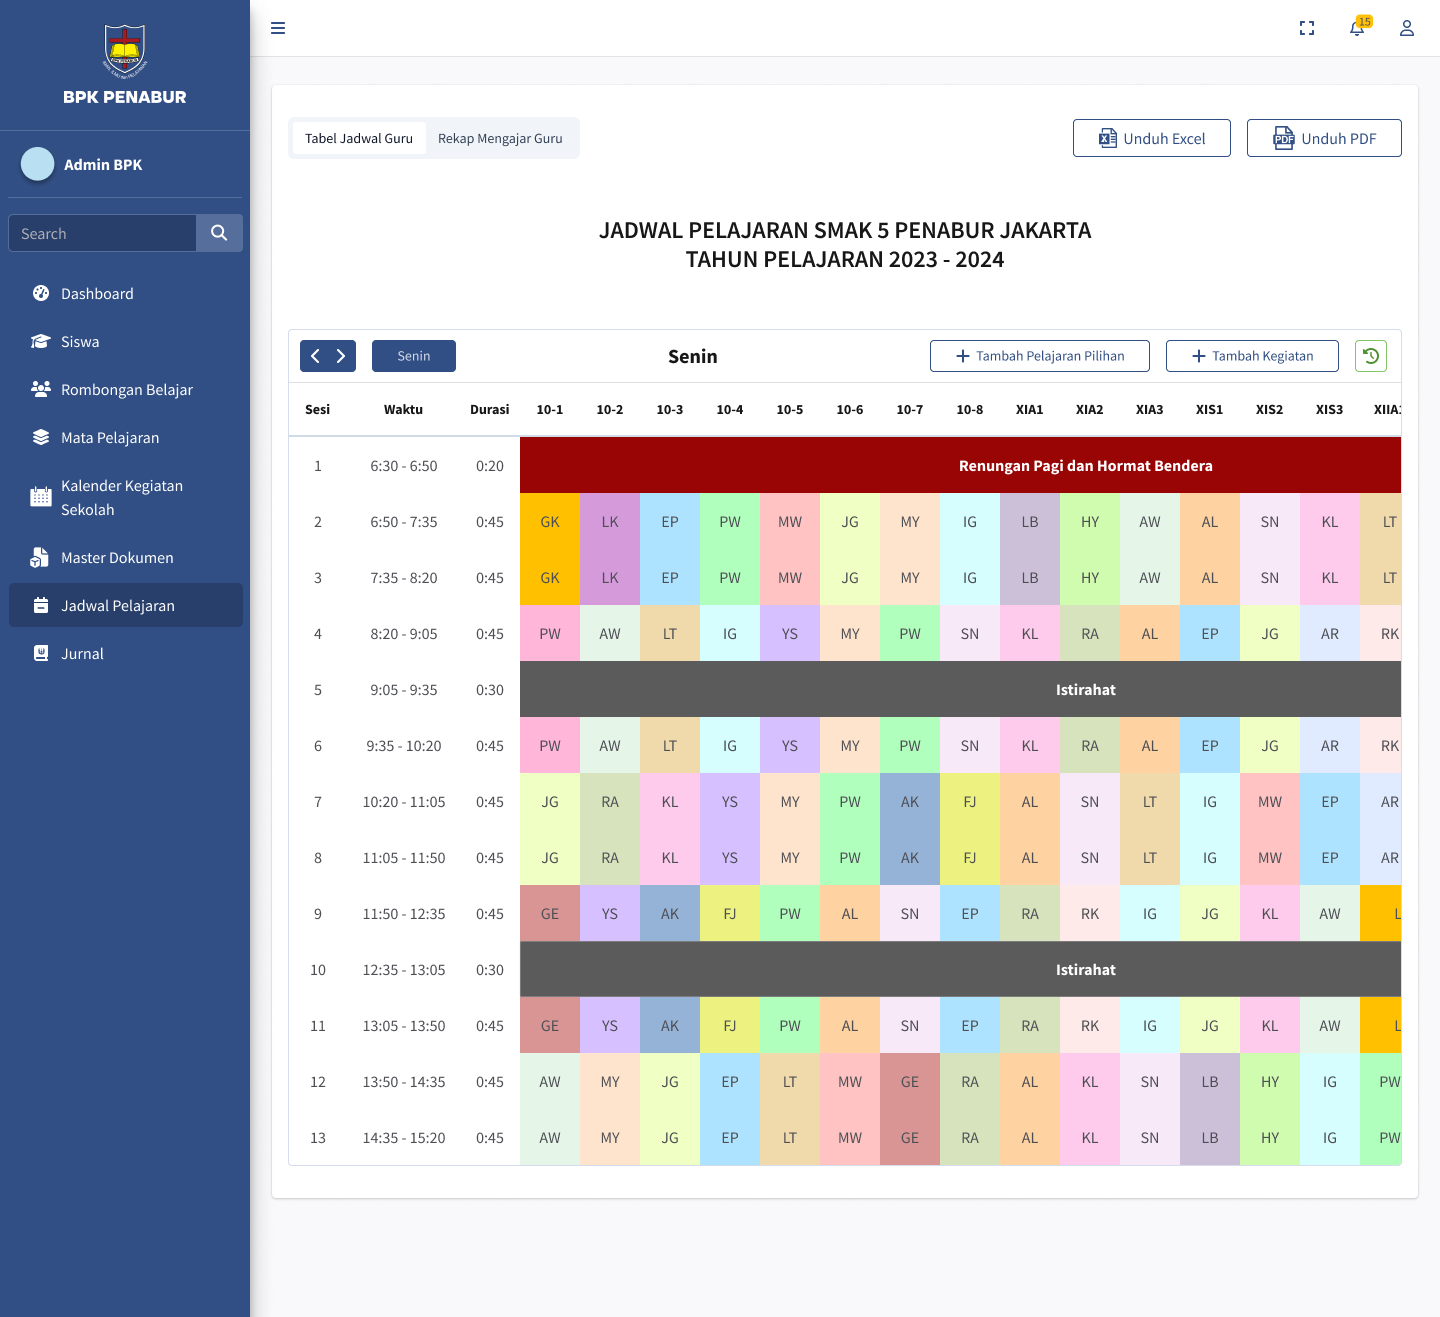
Task: Click the search magnifier icon
Action: [x=219, y=233]
